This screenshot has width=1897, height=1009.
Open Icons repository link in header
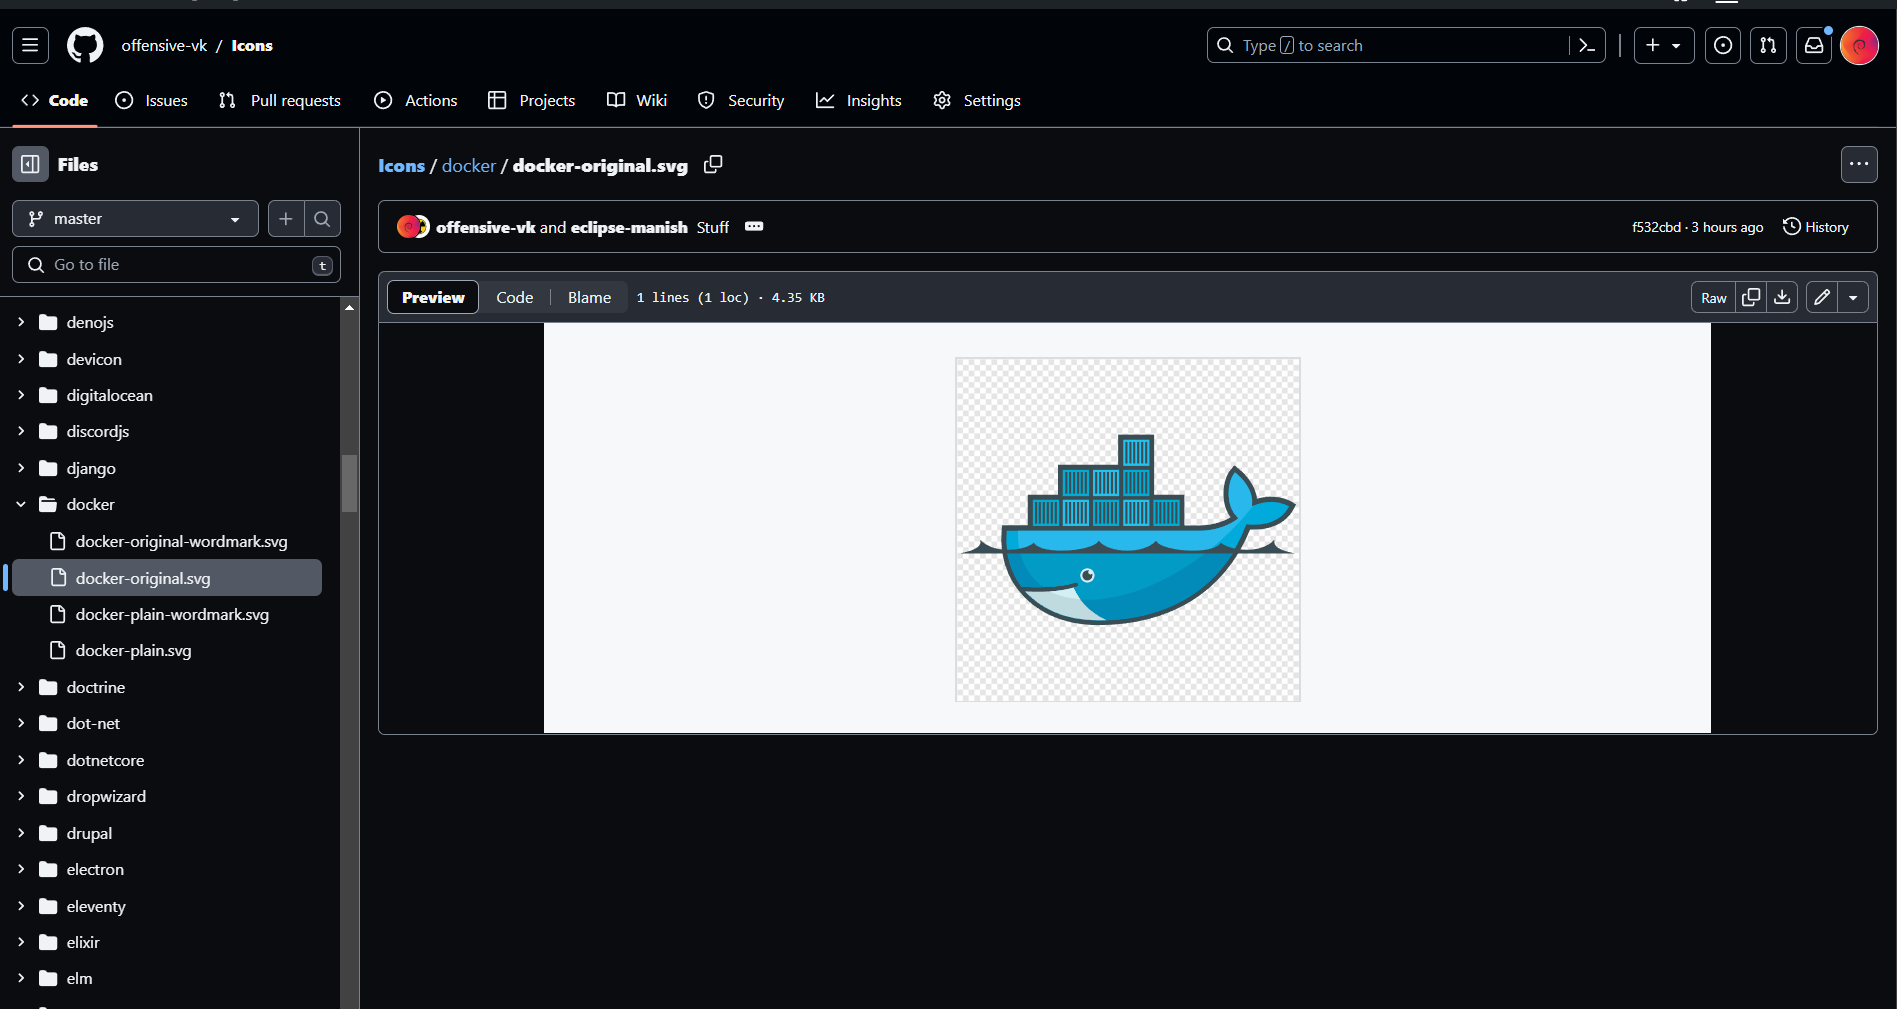[x=252, y=45]
